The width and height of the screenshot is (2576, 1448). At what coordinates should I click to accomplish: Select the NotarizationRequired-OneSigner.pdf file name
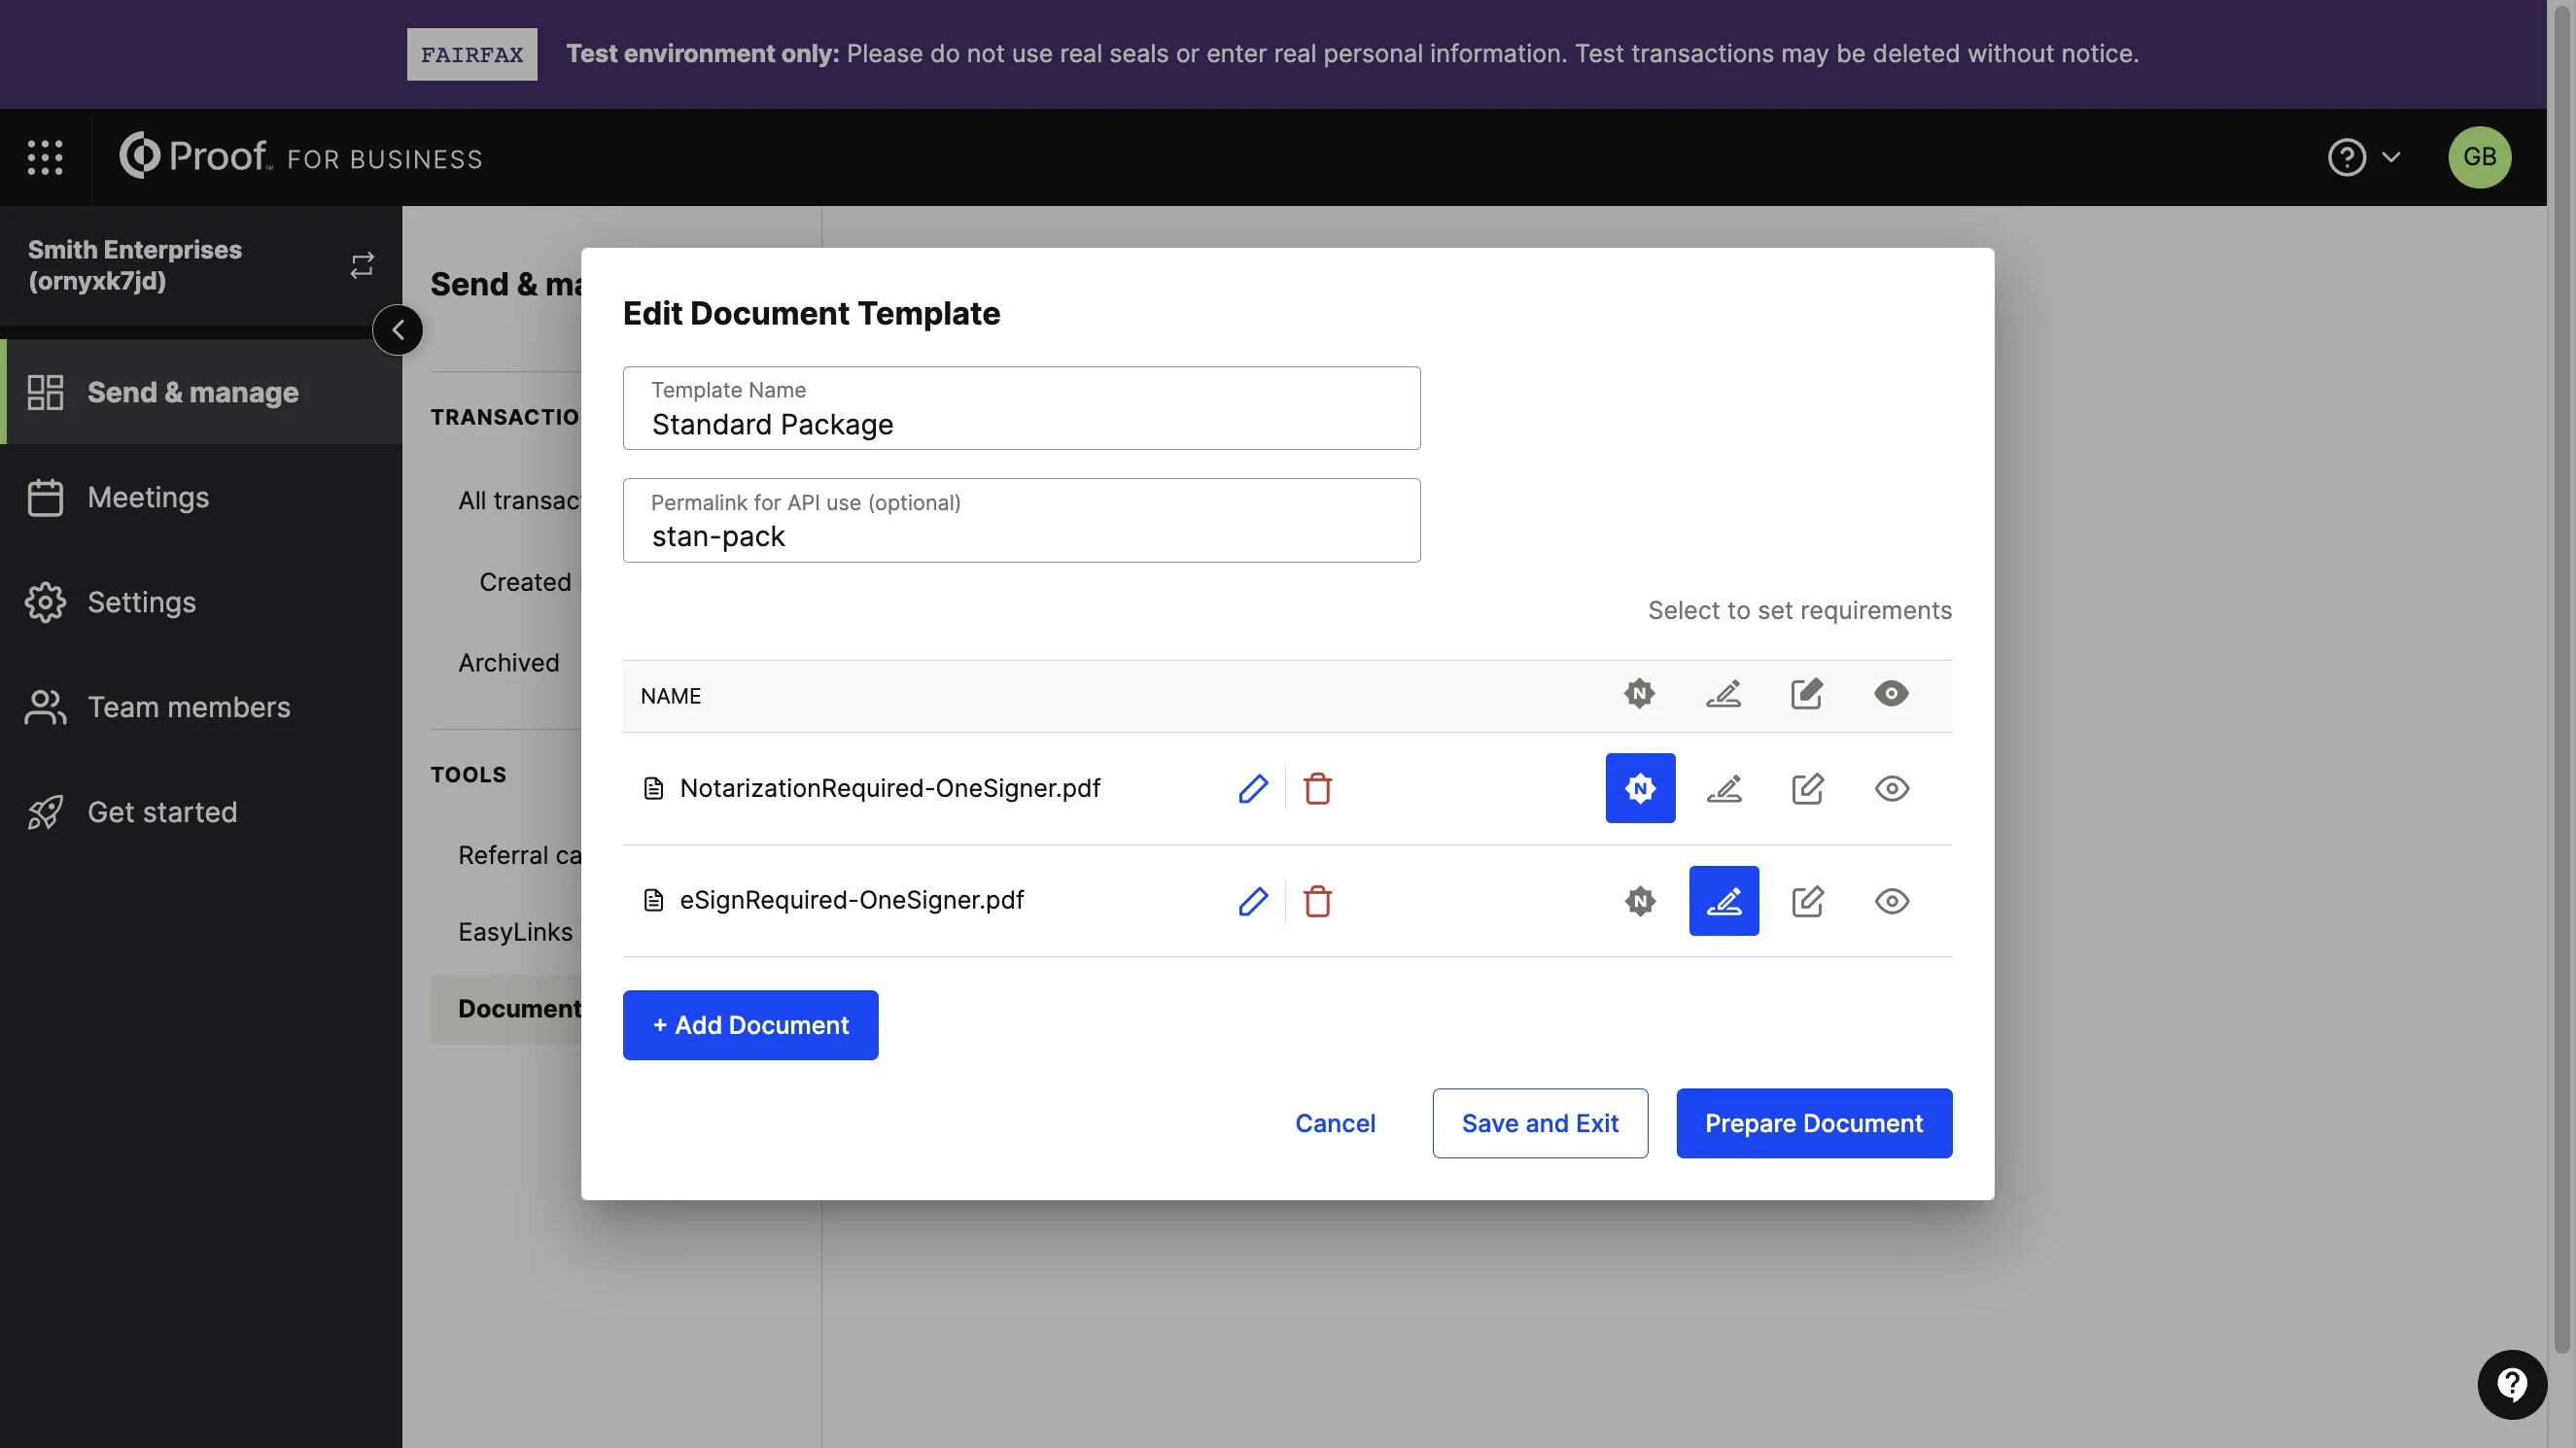click(889, 788)
